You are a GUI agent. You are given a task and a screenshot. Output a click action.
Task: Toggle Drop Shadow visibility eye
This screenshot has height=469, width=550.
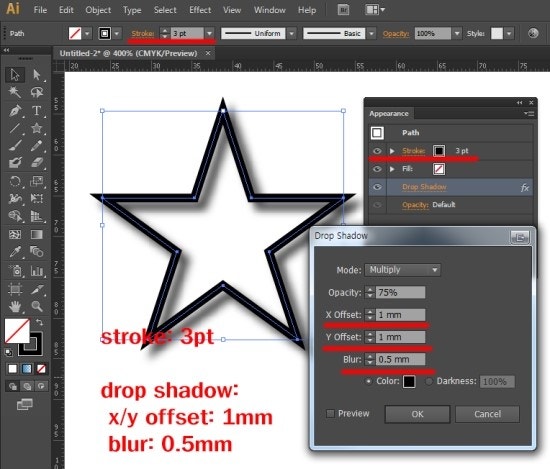click(x=377, y=187)
